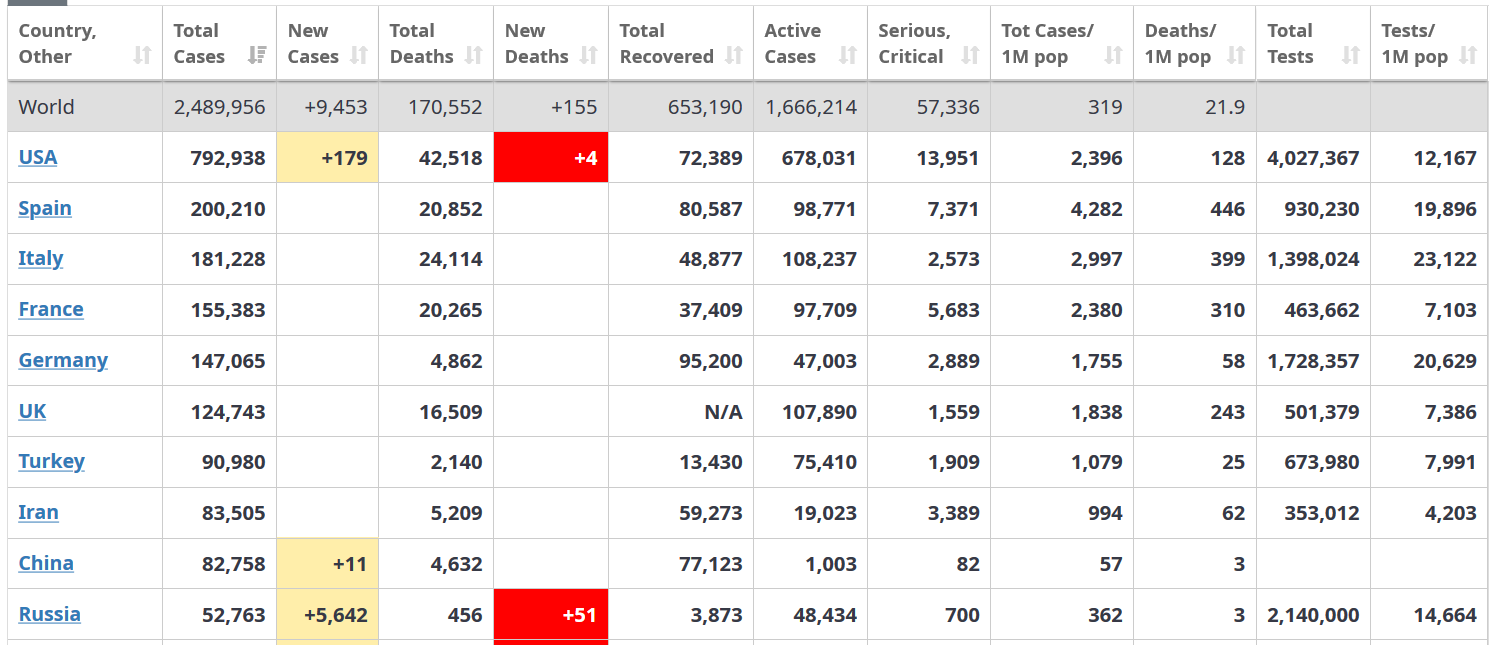Sort by Total Recovered column icon

click(x=734, y=56)
